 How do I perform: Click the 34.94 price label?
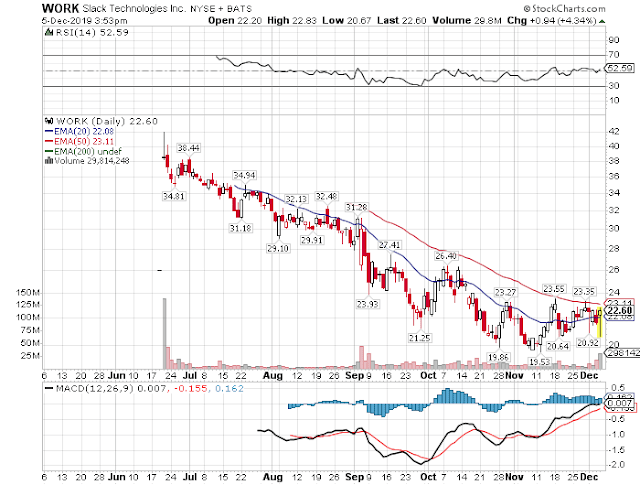(x=244, y=175)
